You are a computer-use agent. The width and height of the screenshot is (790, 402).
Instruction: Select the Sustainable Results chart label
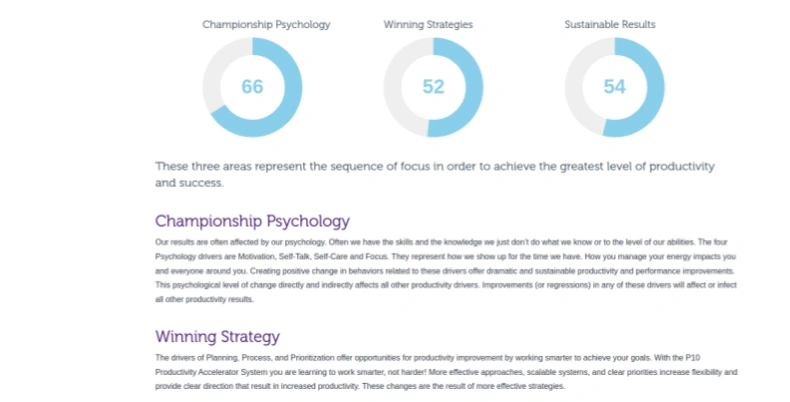tap(610, 24)
